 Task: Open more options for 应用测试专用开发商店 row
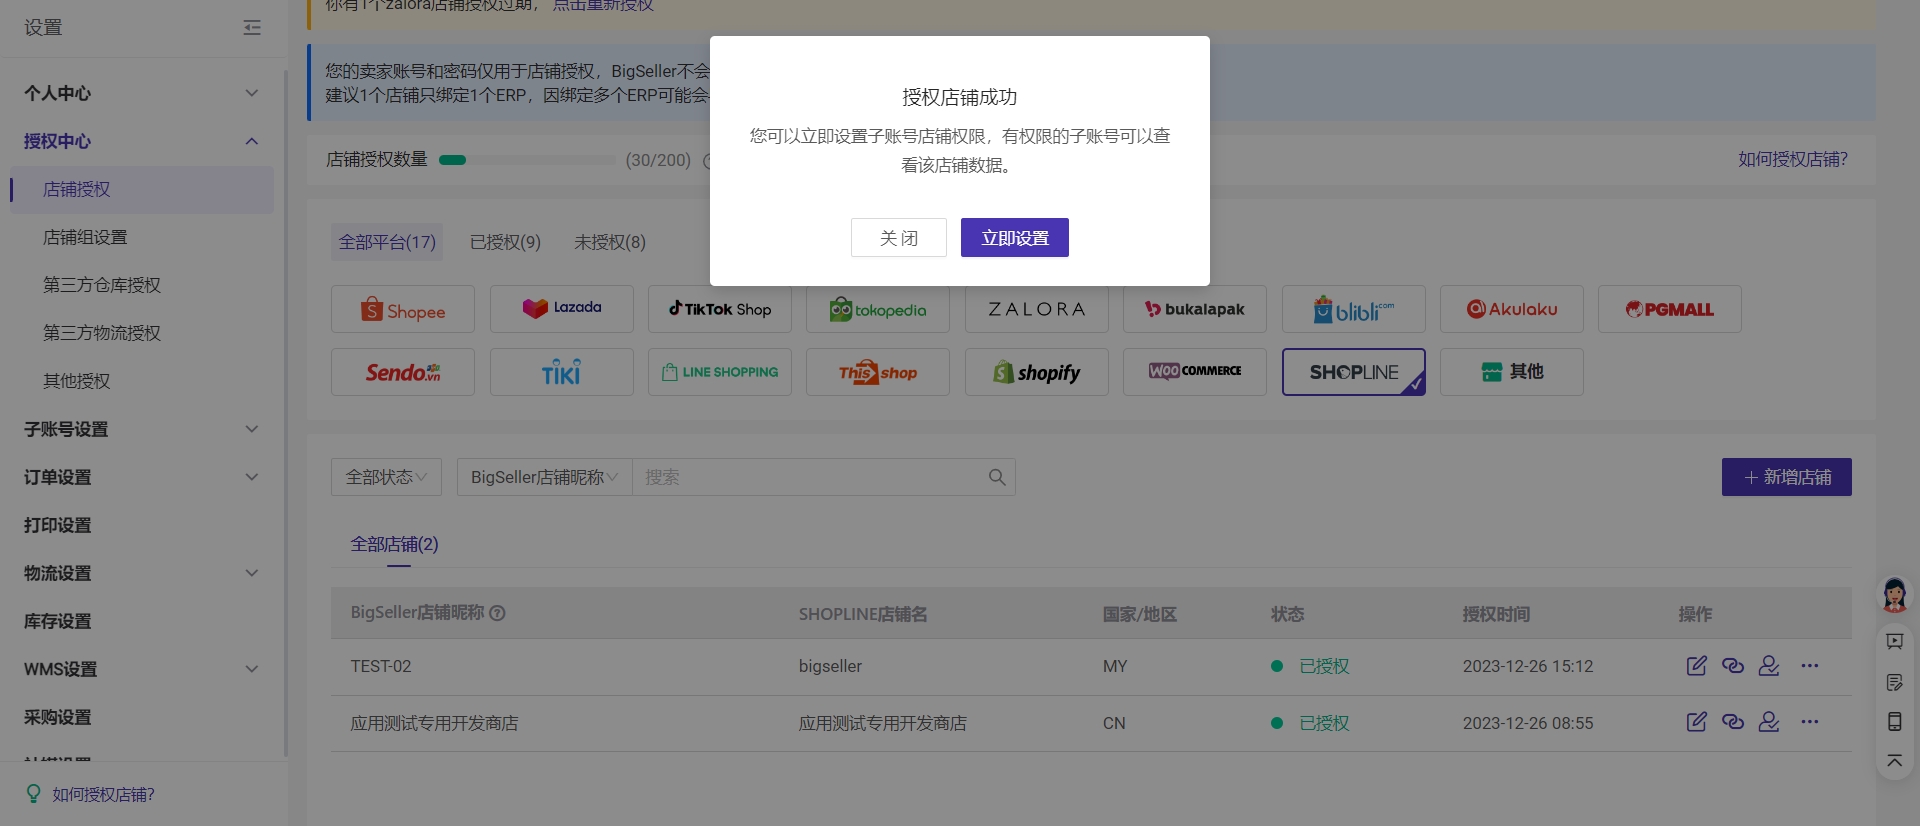pos(1810,722)
